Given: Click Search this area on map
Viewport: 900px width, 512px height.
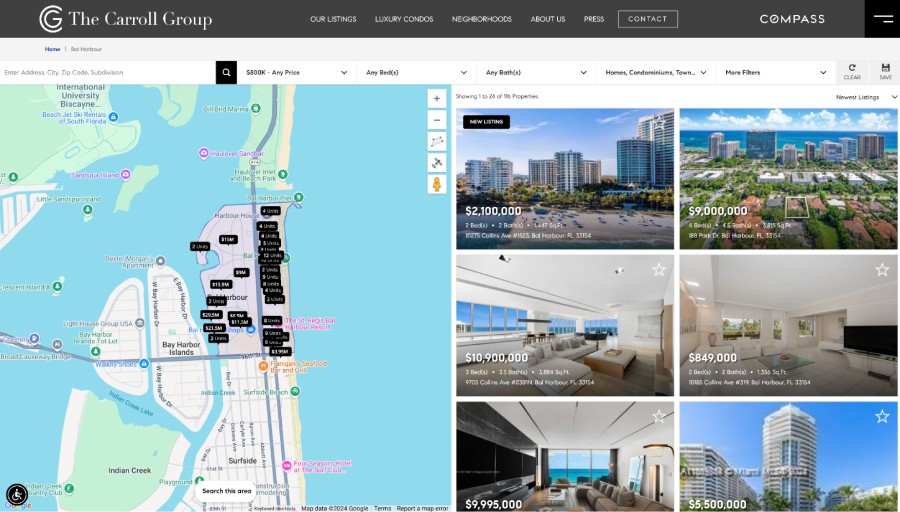Looking at the screenshot, I should 227,491.
